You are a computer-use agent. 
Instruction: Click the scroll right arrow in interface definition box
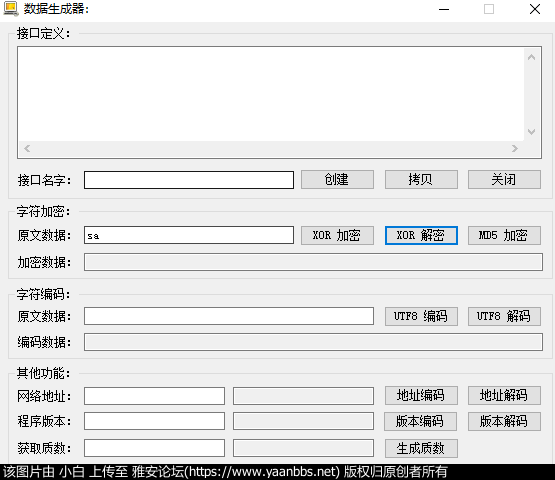pyautogui.click(x=515, y=148)
